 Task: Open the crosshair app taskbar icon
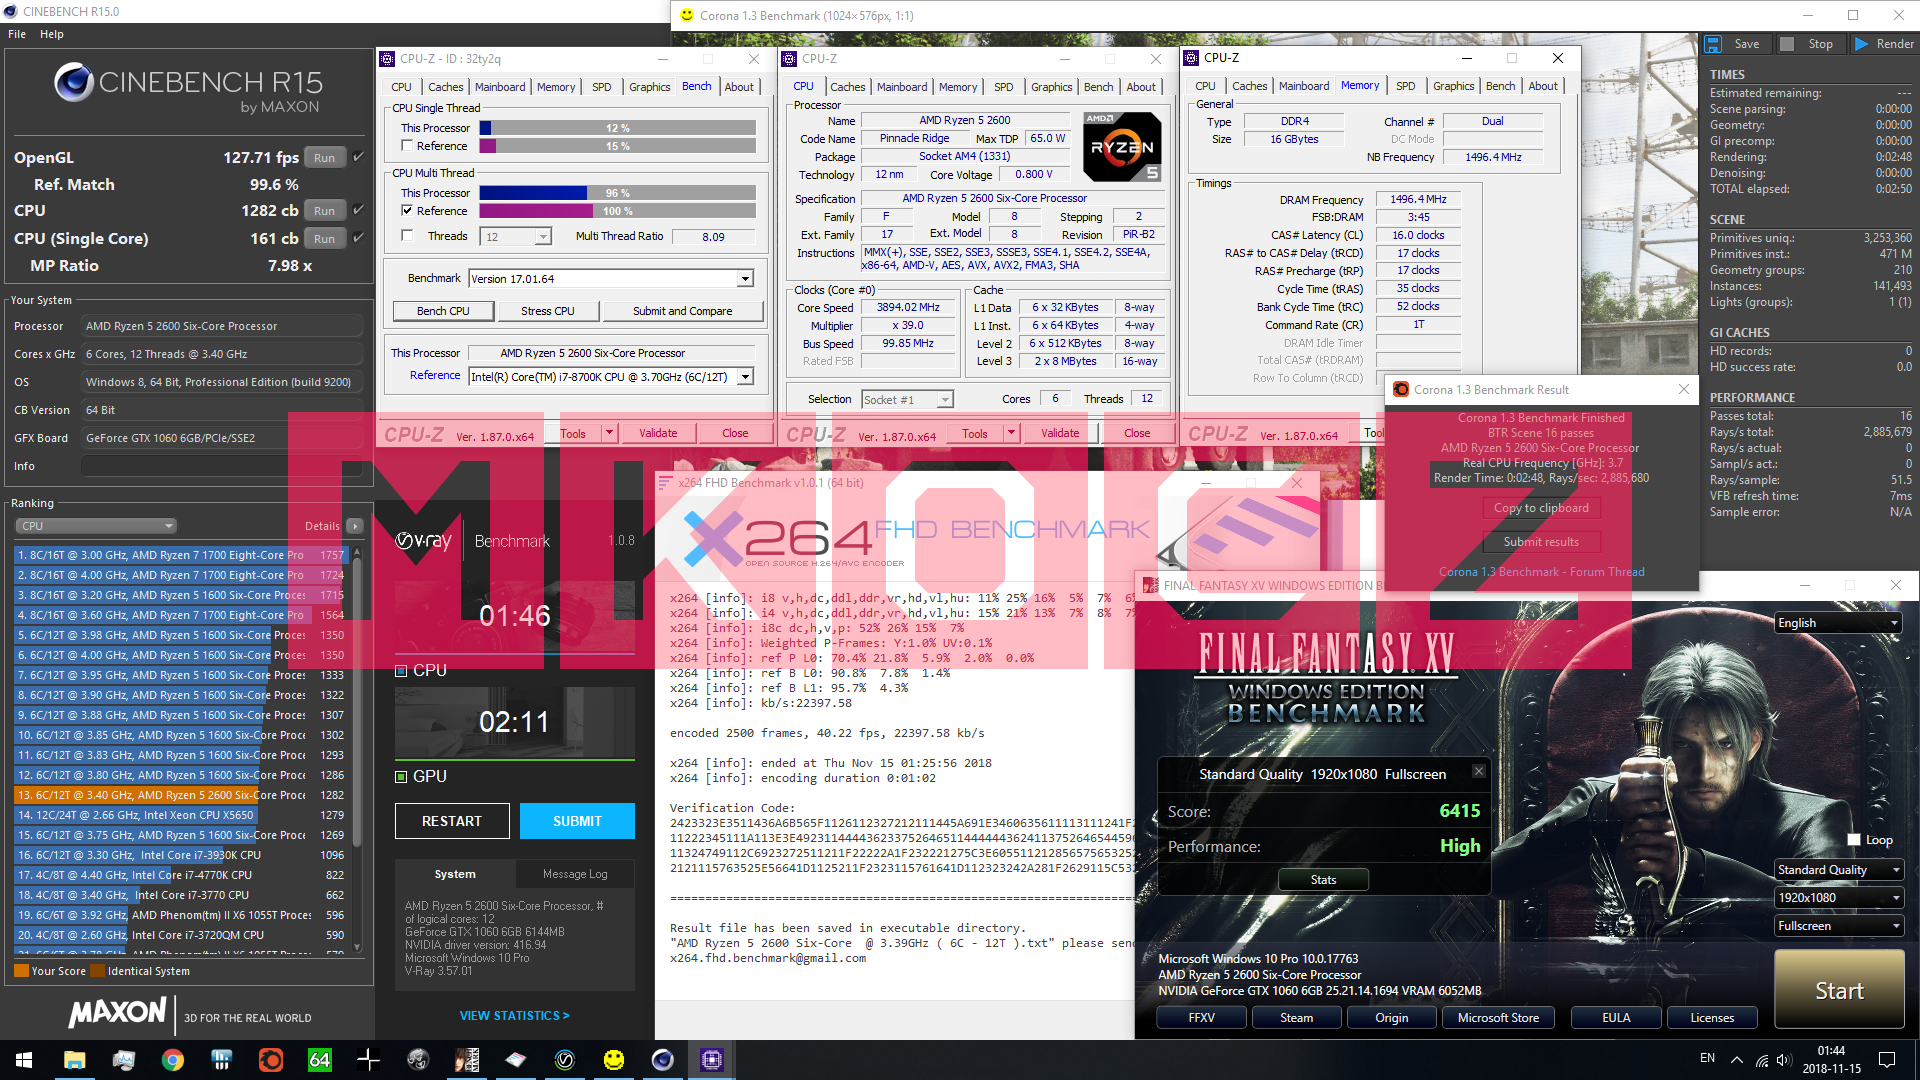click(368, 1060)
